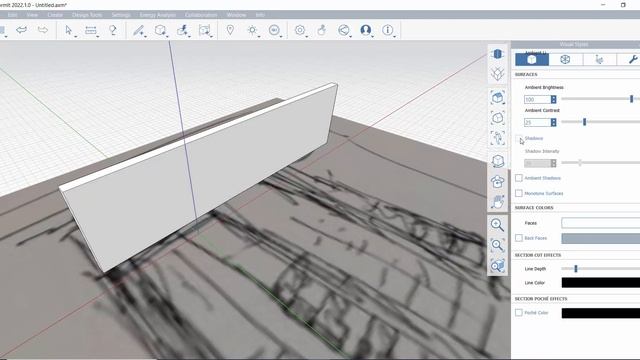Open dropdown arrow beside the Select tool
The width and height of the screenshot is (640, 360).
(x=76, y=37)
